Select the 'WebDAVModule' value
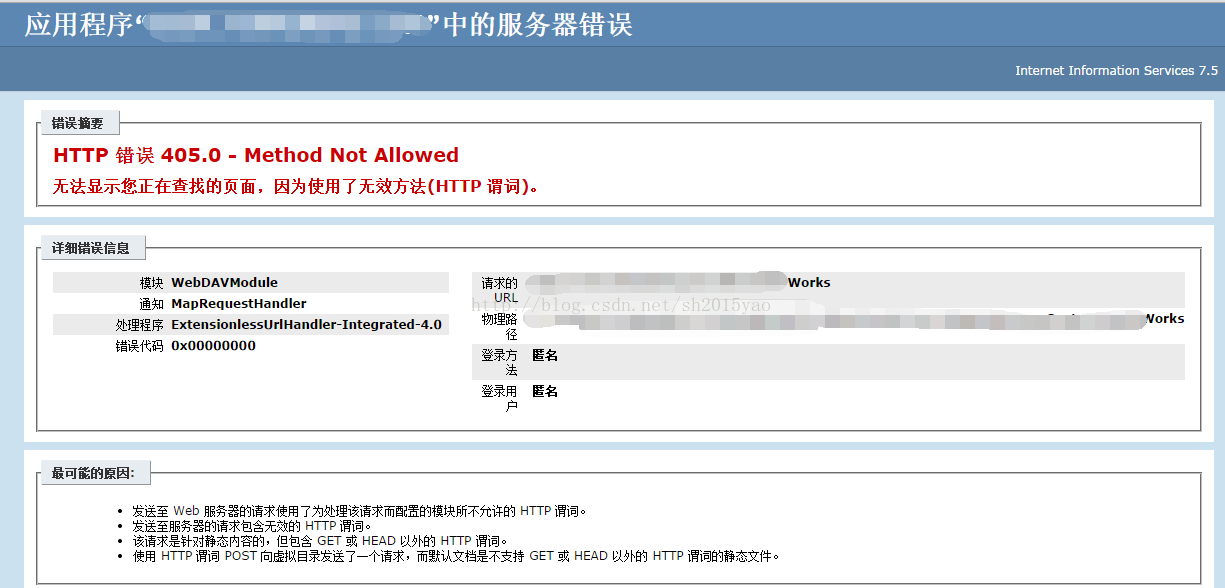The width and height of the screenshot is (1225, 588). coord(225,283)
